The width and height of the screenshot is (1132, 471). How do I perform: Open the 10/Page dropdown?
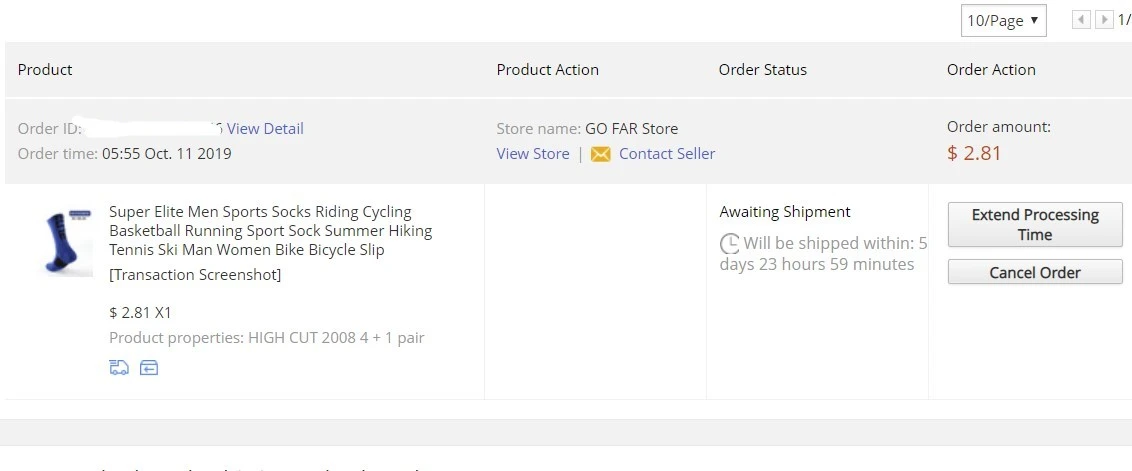coord(1003,20)
